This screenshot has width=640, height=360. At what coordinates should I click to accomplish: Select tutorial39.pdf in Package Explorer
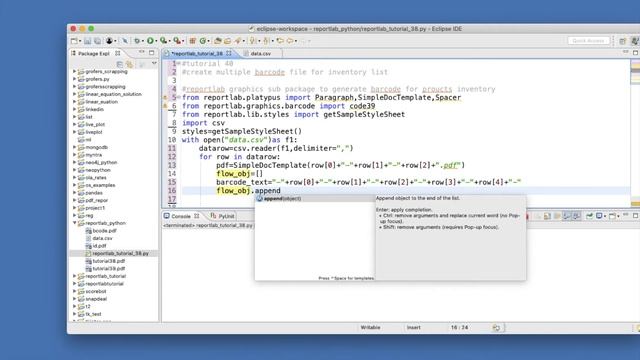coord(109,269)
